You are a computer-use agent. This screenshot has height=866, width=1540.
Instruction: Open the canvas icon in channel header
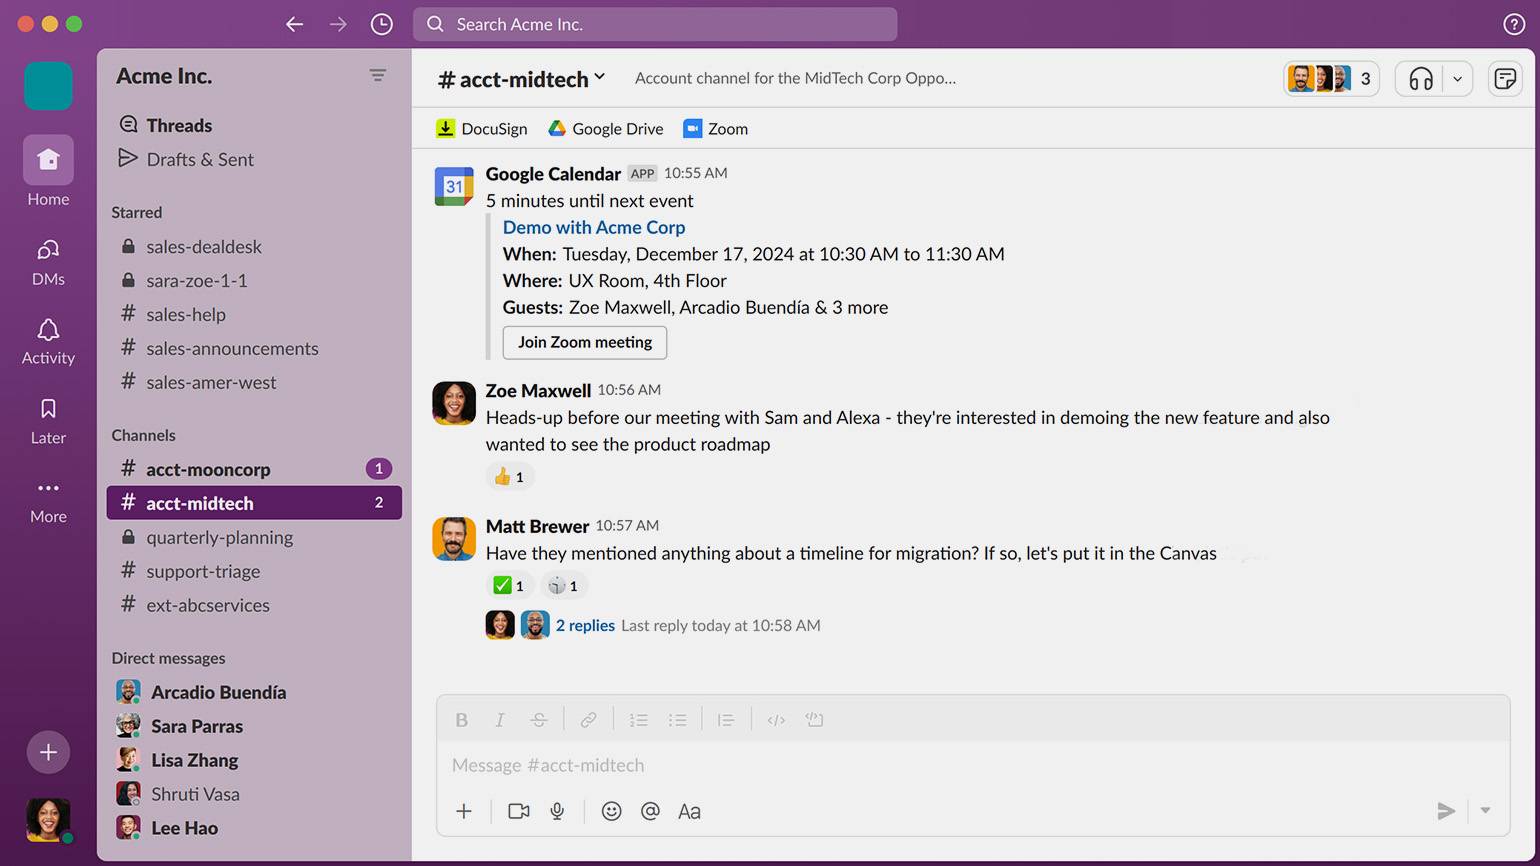tap(1505, 79)
